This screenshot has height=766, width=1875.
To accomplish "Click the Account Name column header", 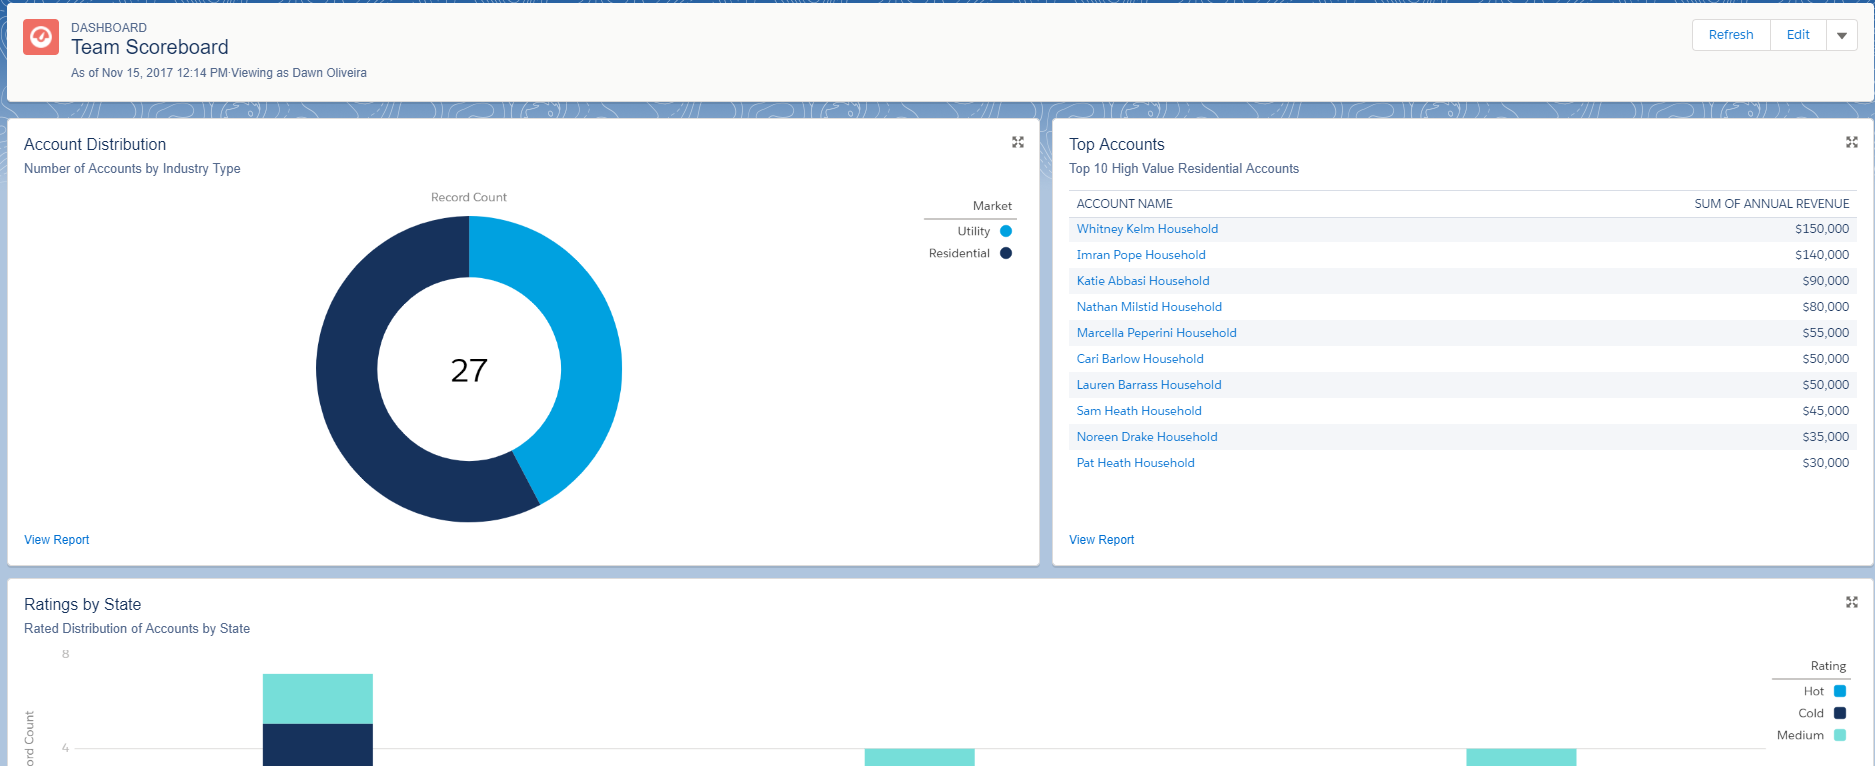I will [x=1125, y=204].
